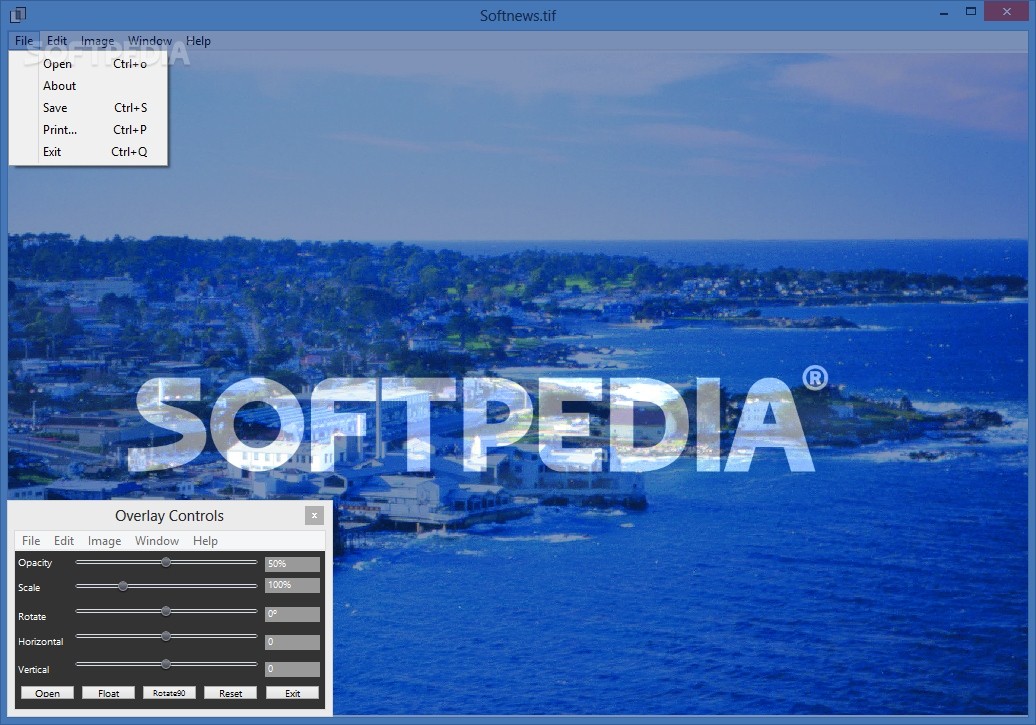Open Help menu in Overlay Controls
1036x725 pixels.
(x=205, y=541)
